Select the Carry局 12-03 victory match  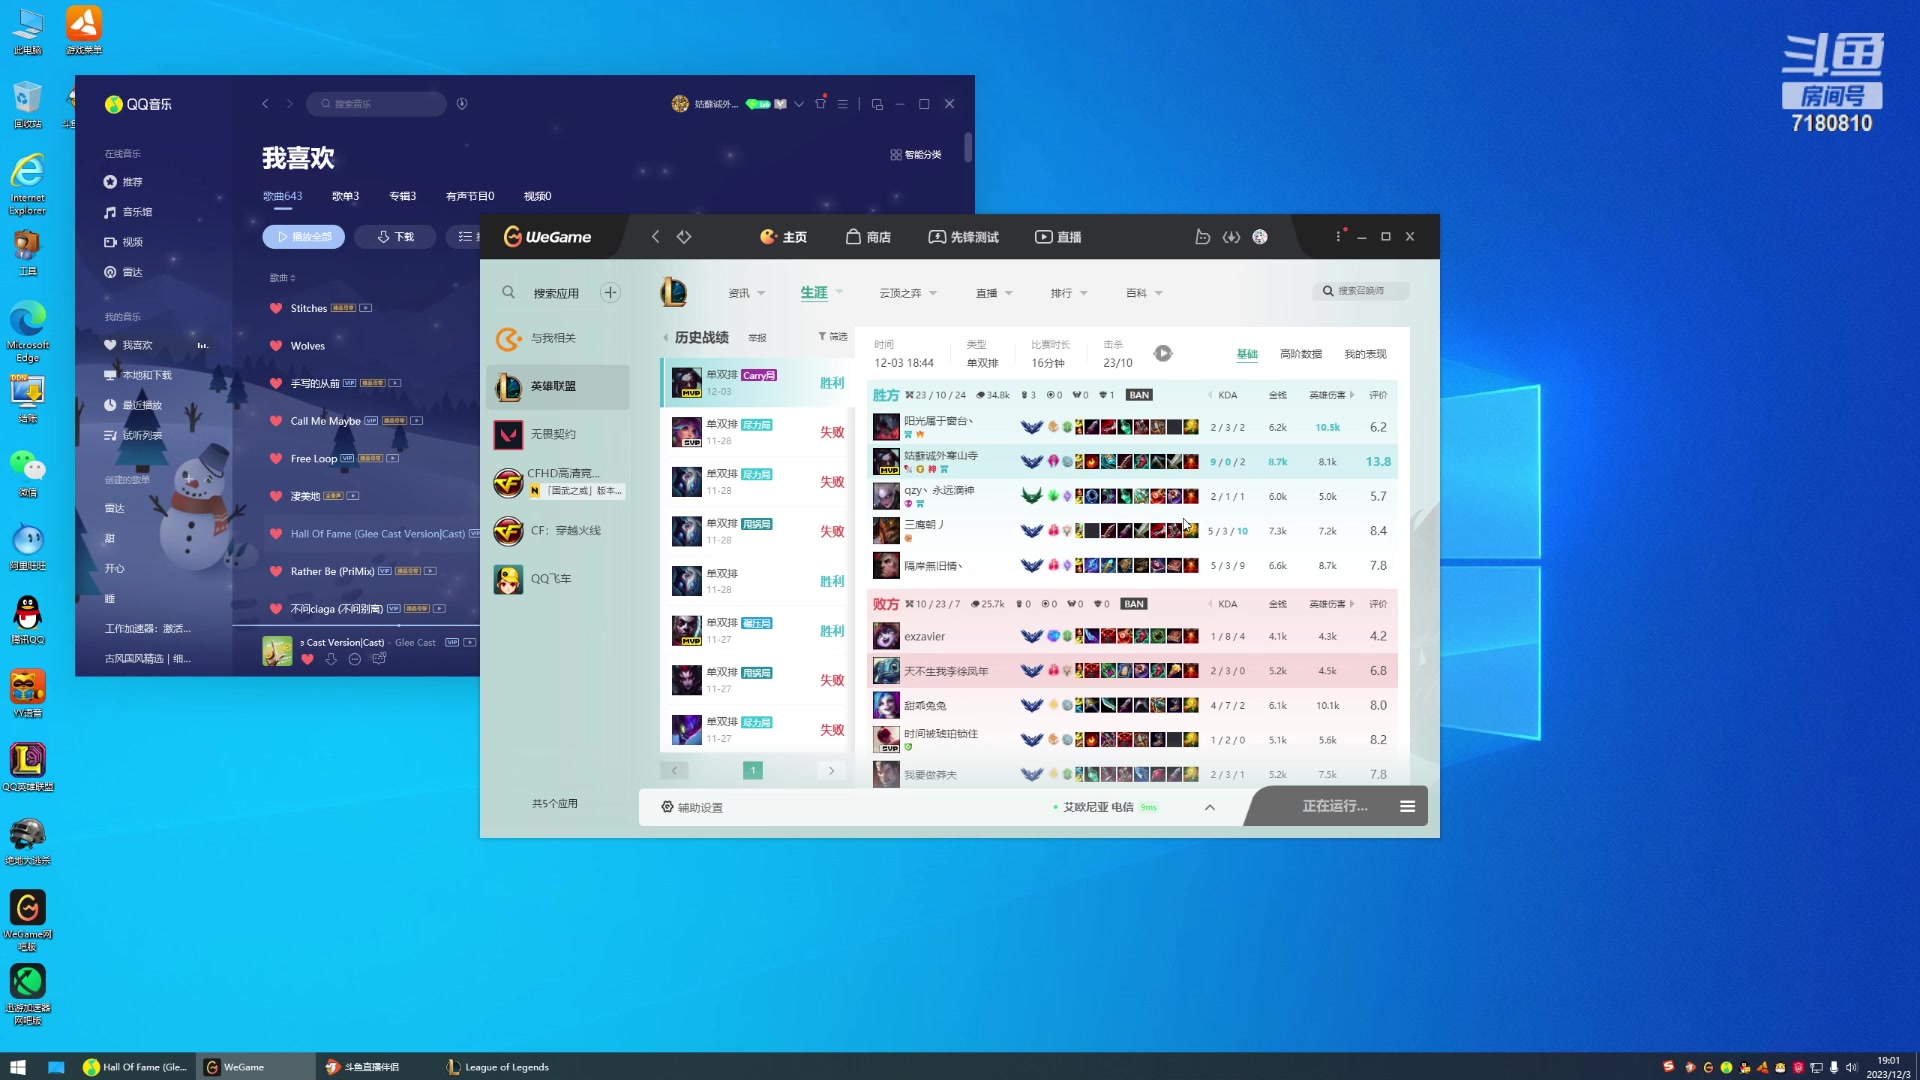[x=757, y=383]
